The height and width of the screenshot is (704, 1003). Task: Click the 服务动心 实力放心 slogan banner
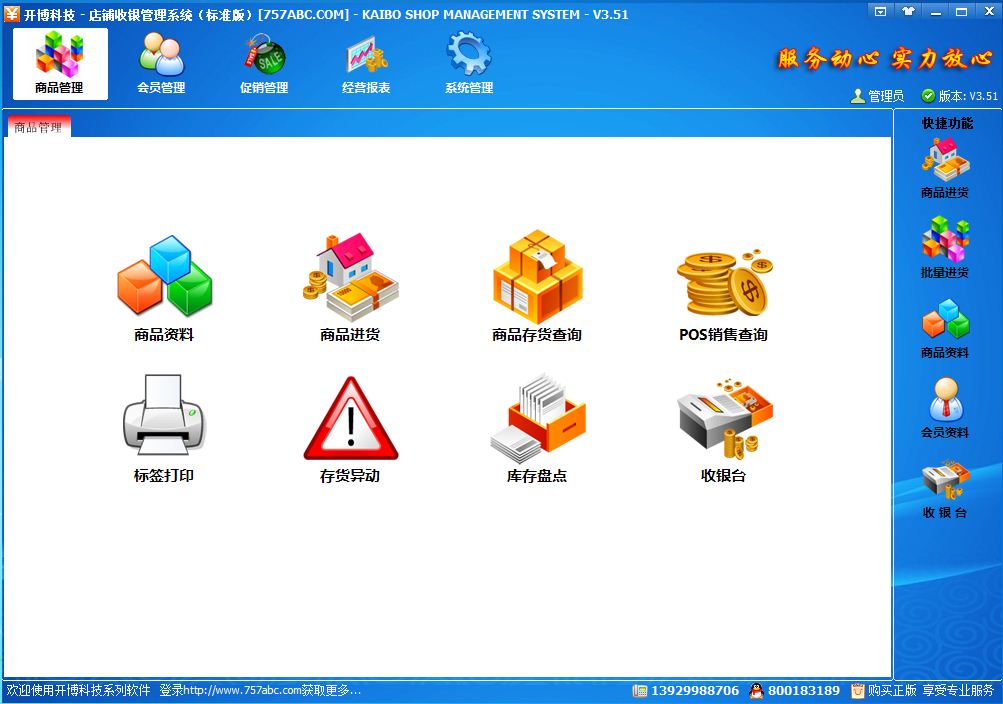[x=885, y=59]
